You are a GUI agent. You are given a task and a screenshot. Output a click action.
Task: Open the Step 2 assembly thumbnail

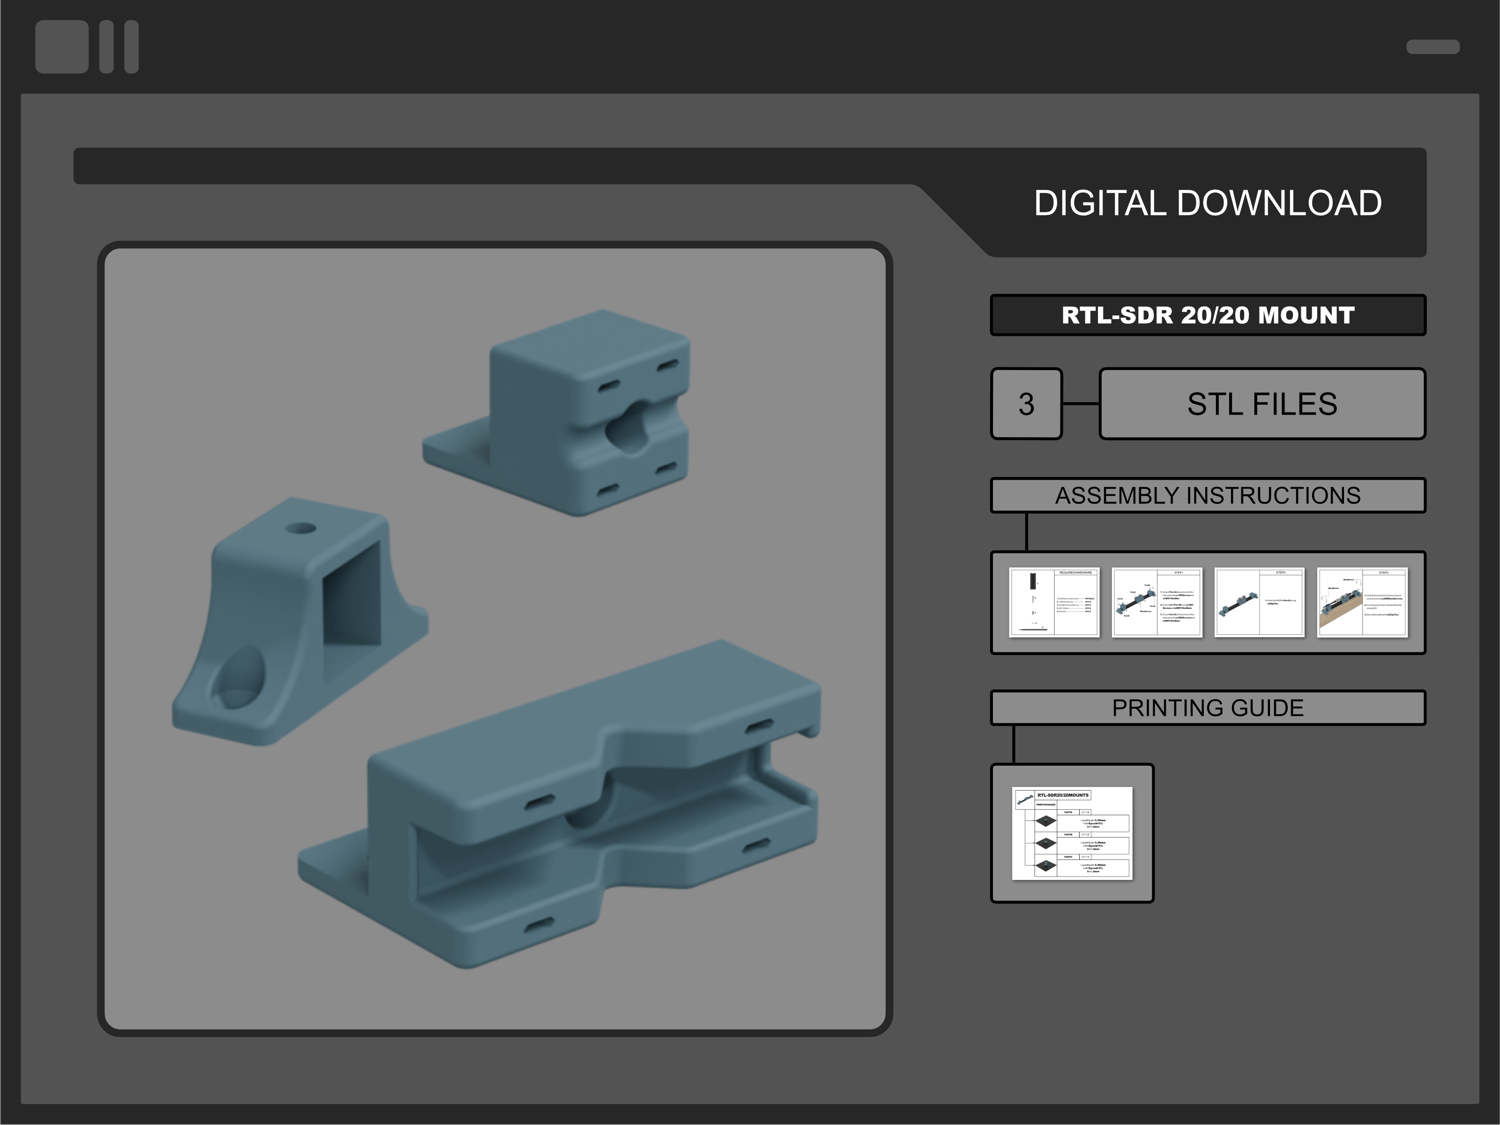[x=1259, y=602]
